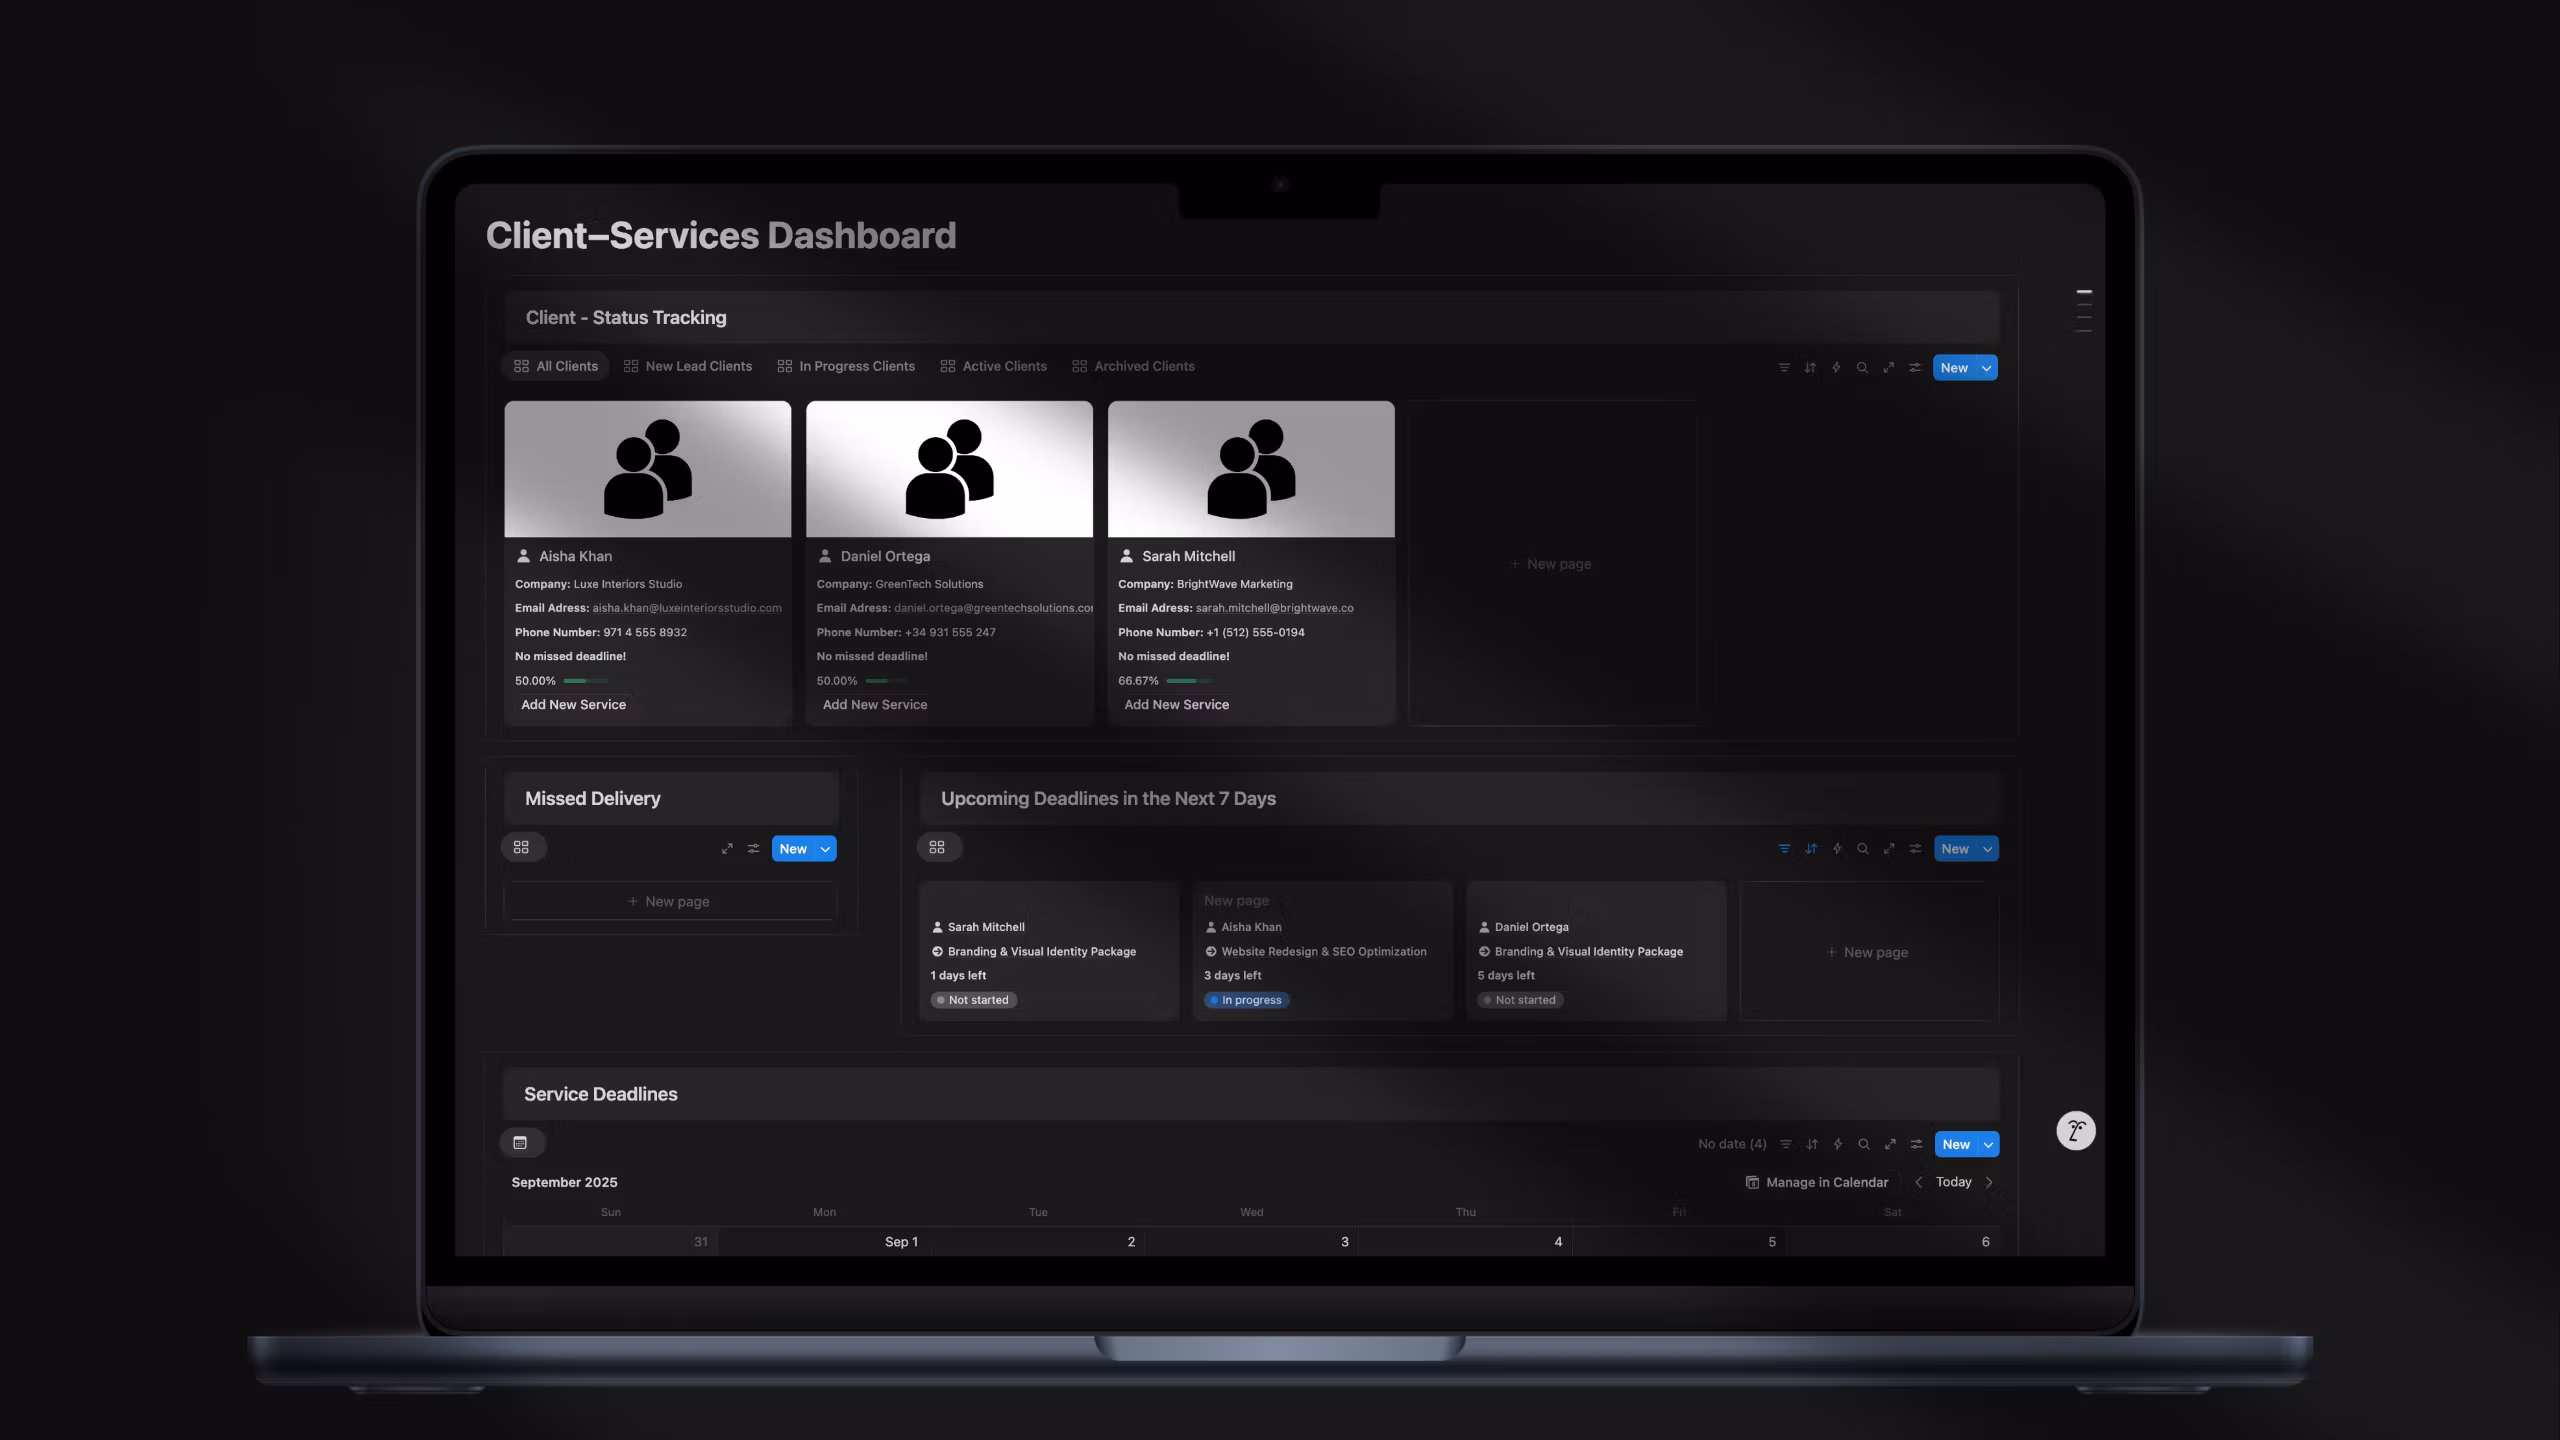Expand New dropdown arrow in Service Deadlines
The image size is (2560, 1440).
click(1988, 1144)
